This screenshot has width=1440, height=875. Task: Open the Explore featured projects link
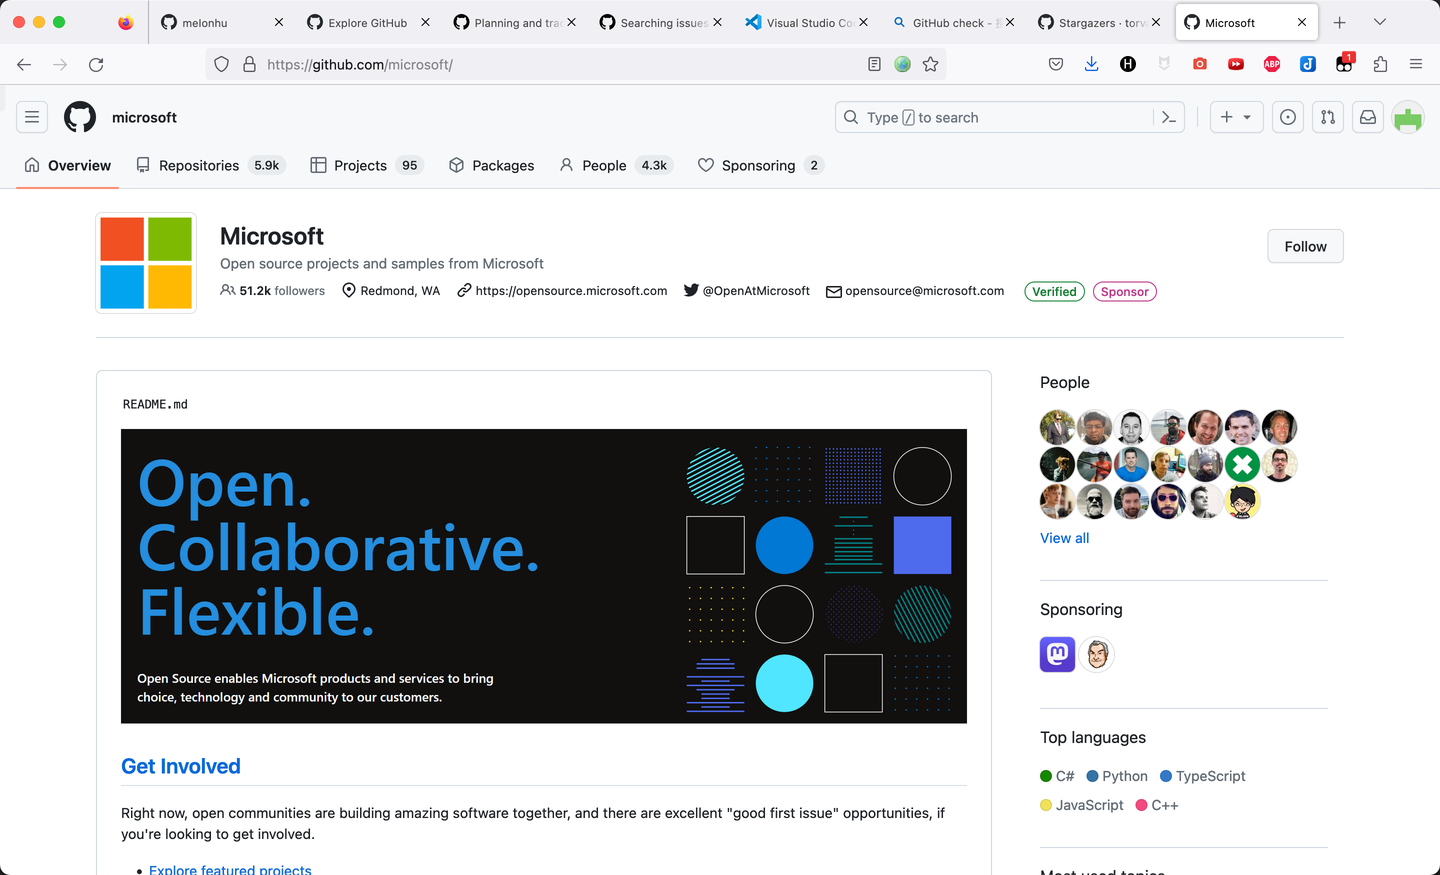230,869
